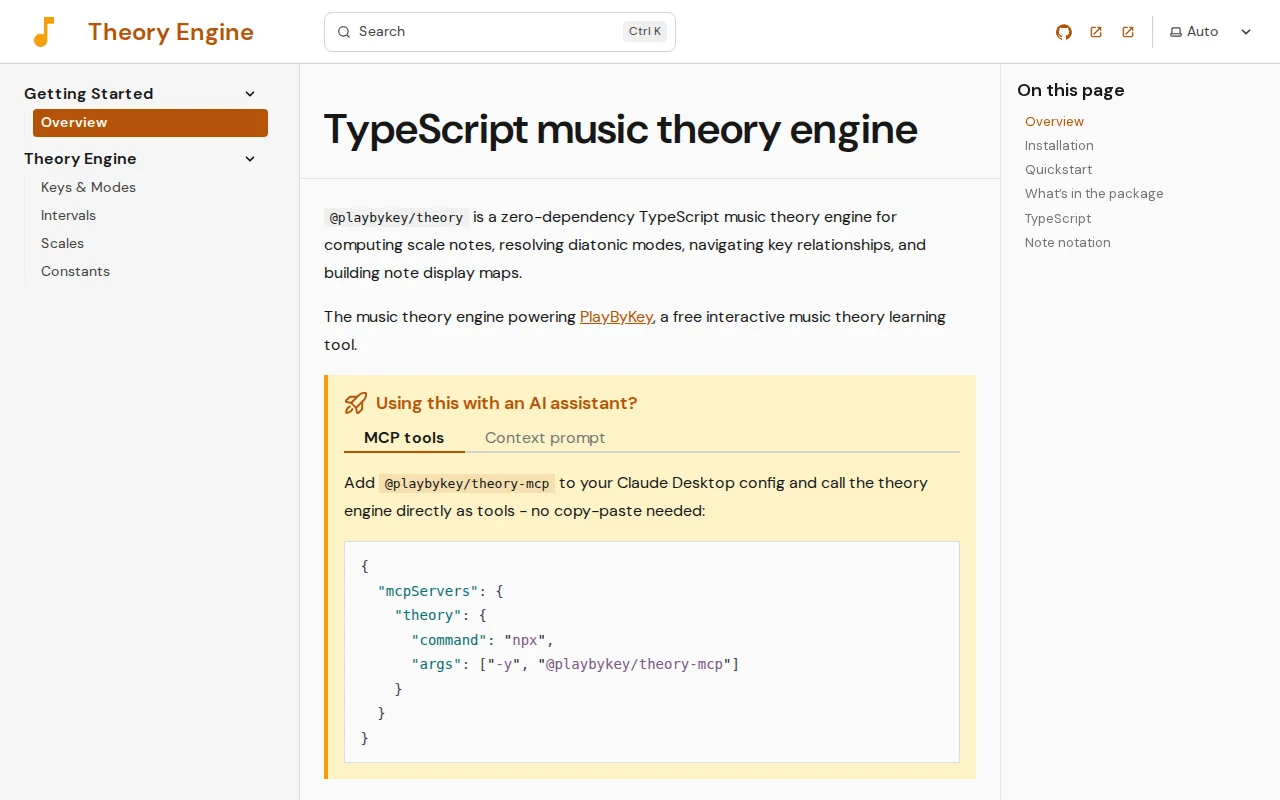The height and width of the screenshot is (800, 1280).
Task: Jump to What's in the package
Action: click(1094, 193)
